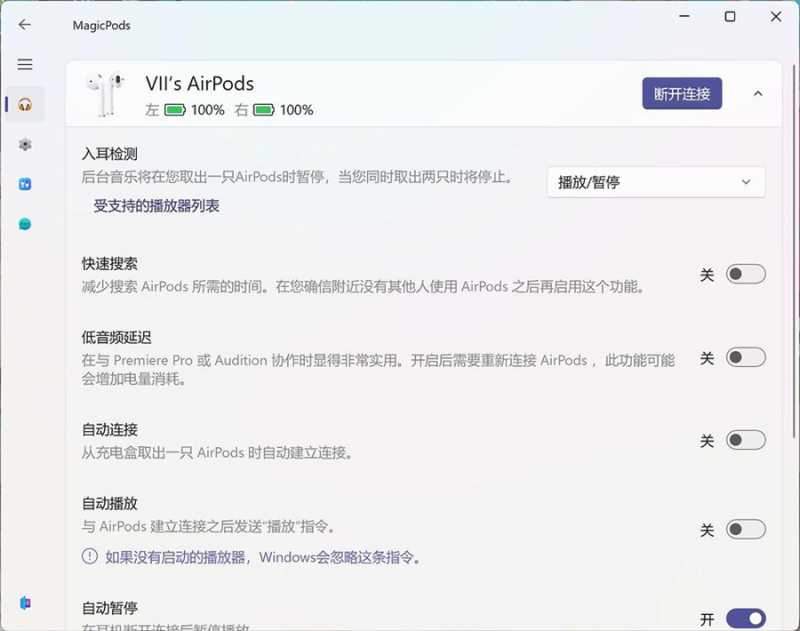Click the 断开连接 button

[681, 94]
